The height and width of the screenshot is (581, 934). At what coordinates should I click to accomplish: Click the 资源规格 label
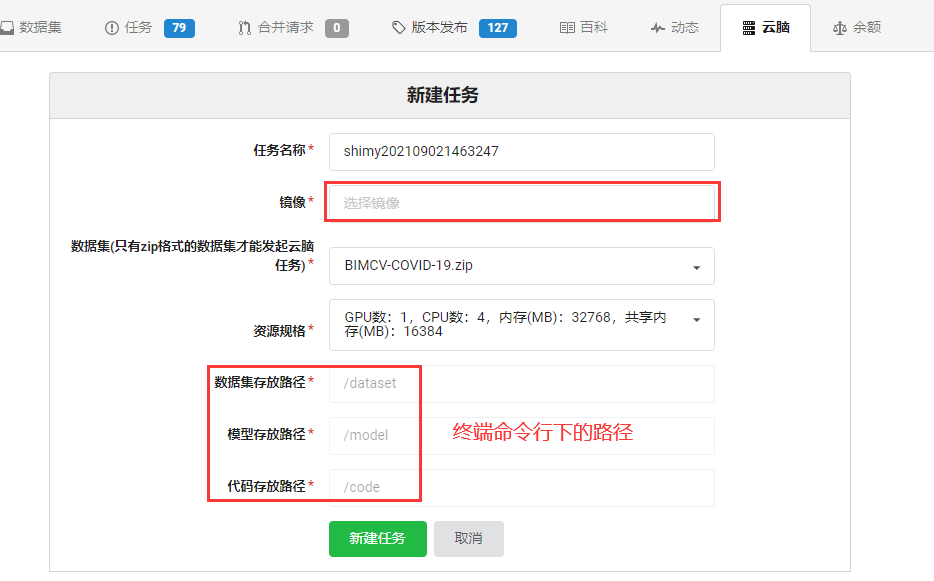coord(280,331)
